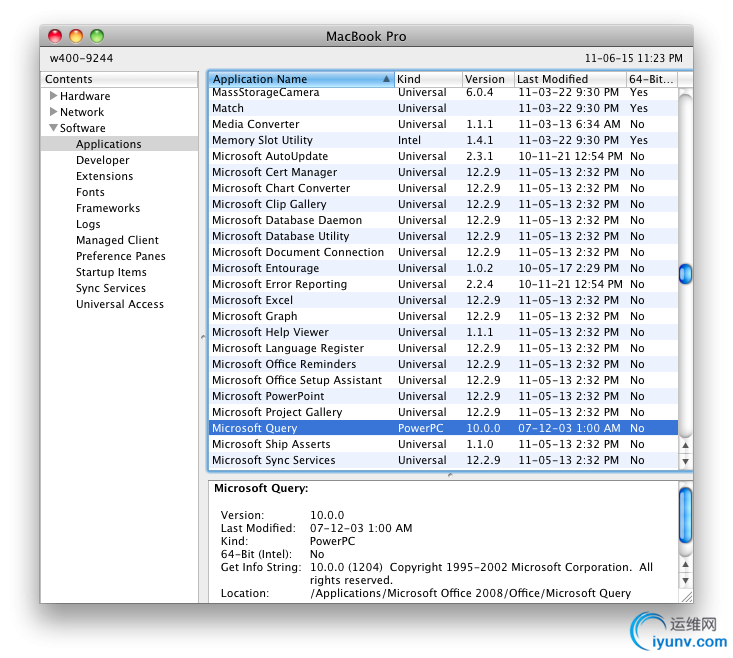
Task: Select the Microsoft AutoUpdate row
Action: 443,156
